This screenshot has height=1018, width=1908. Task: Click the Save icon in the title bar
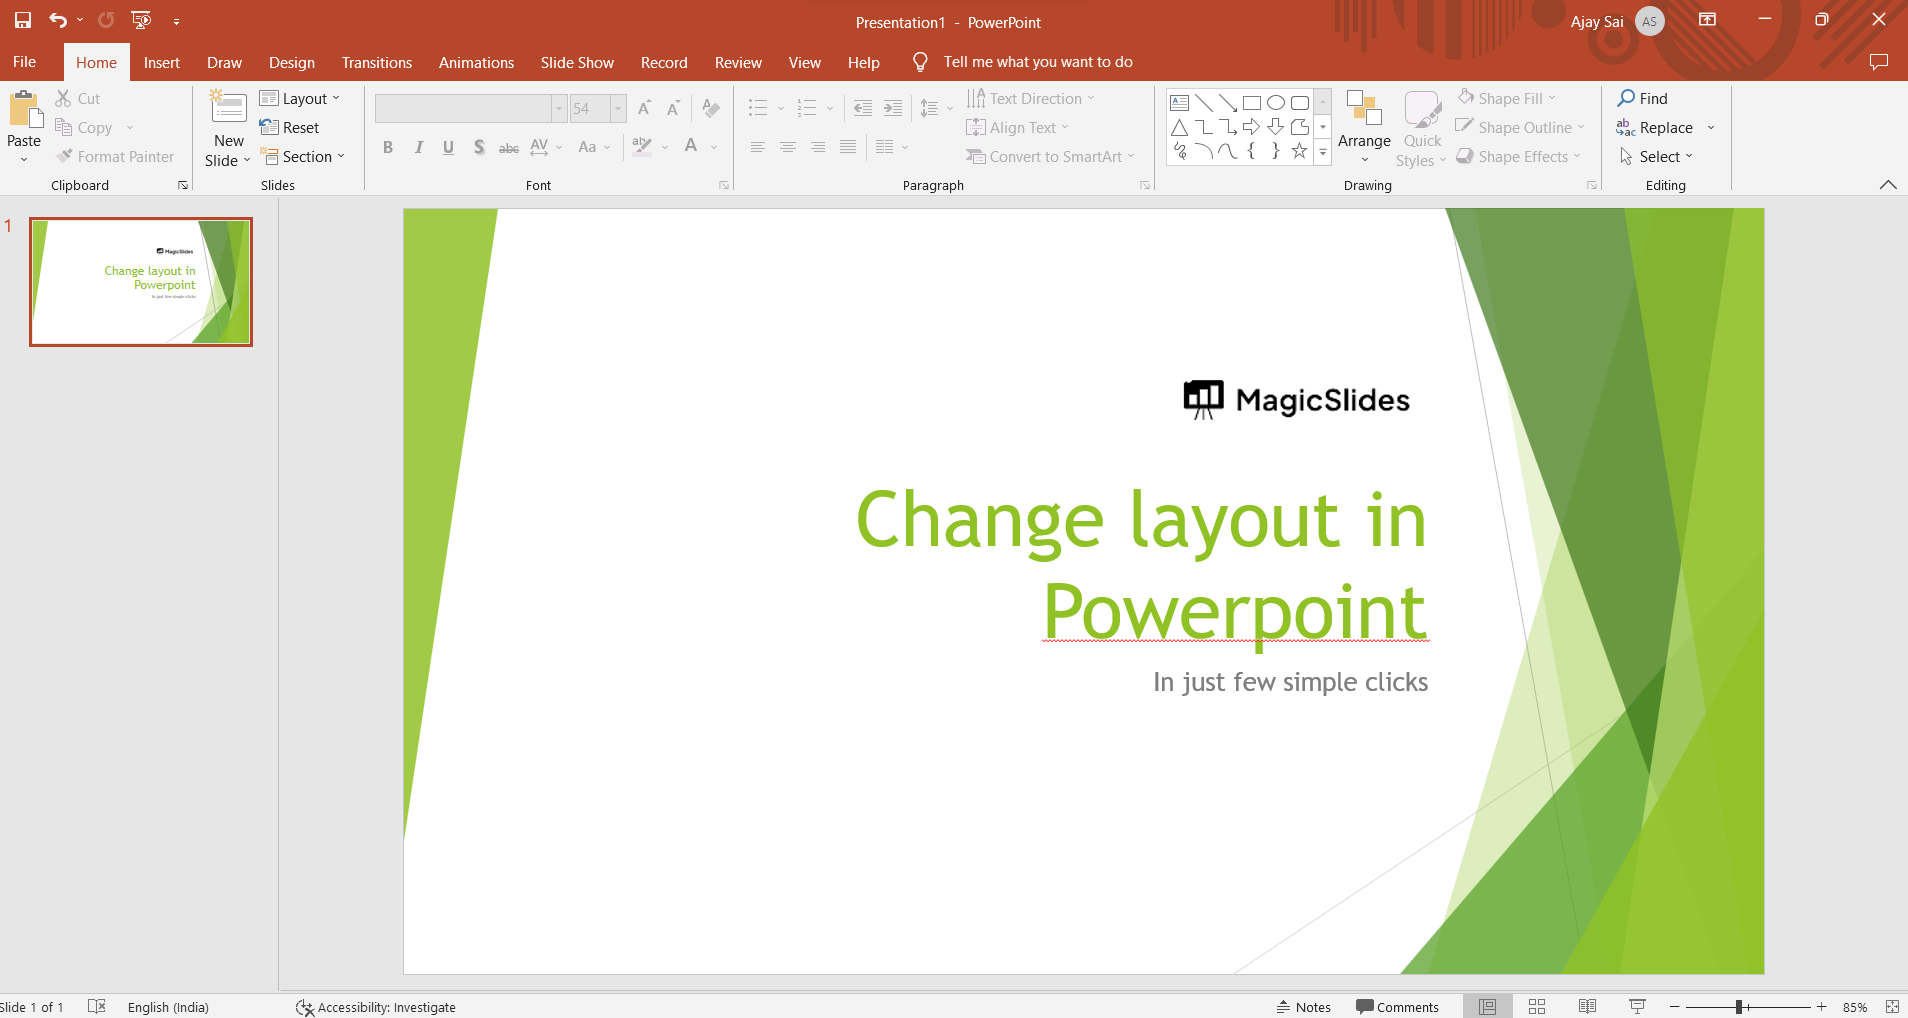tap(22, 20)
